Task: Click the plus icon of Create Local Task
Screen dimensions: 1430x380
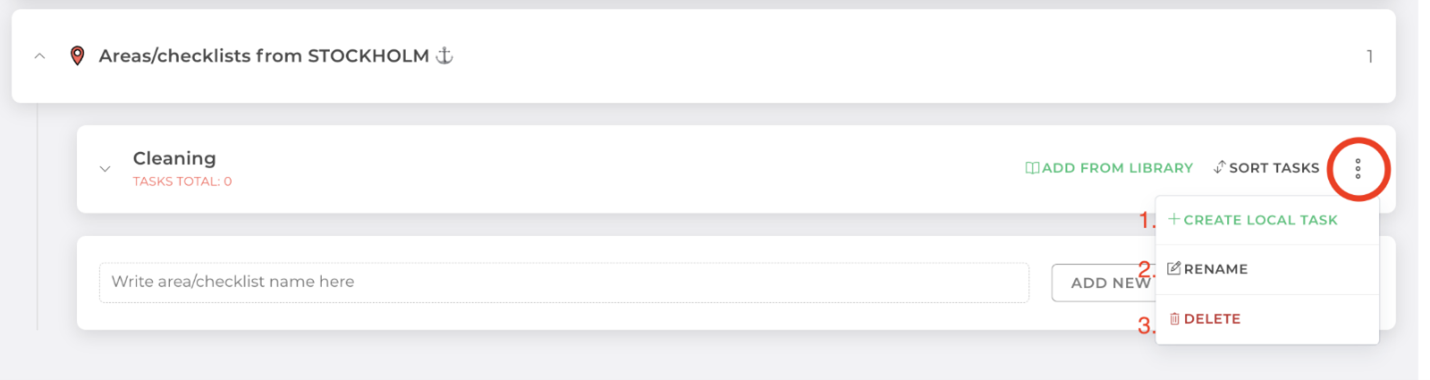Action: [x=1174, y=219]
